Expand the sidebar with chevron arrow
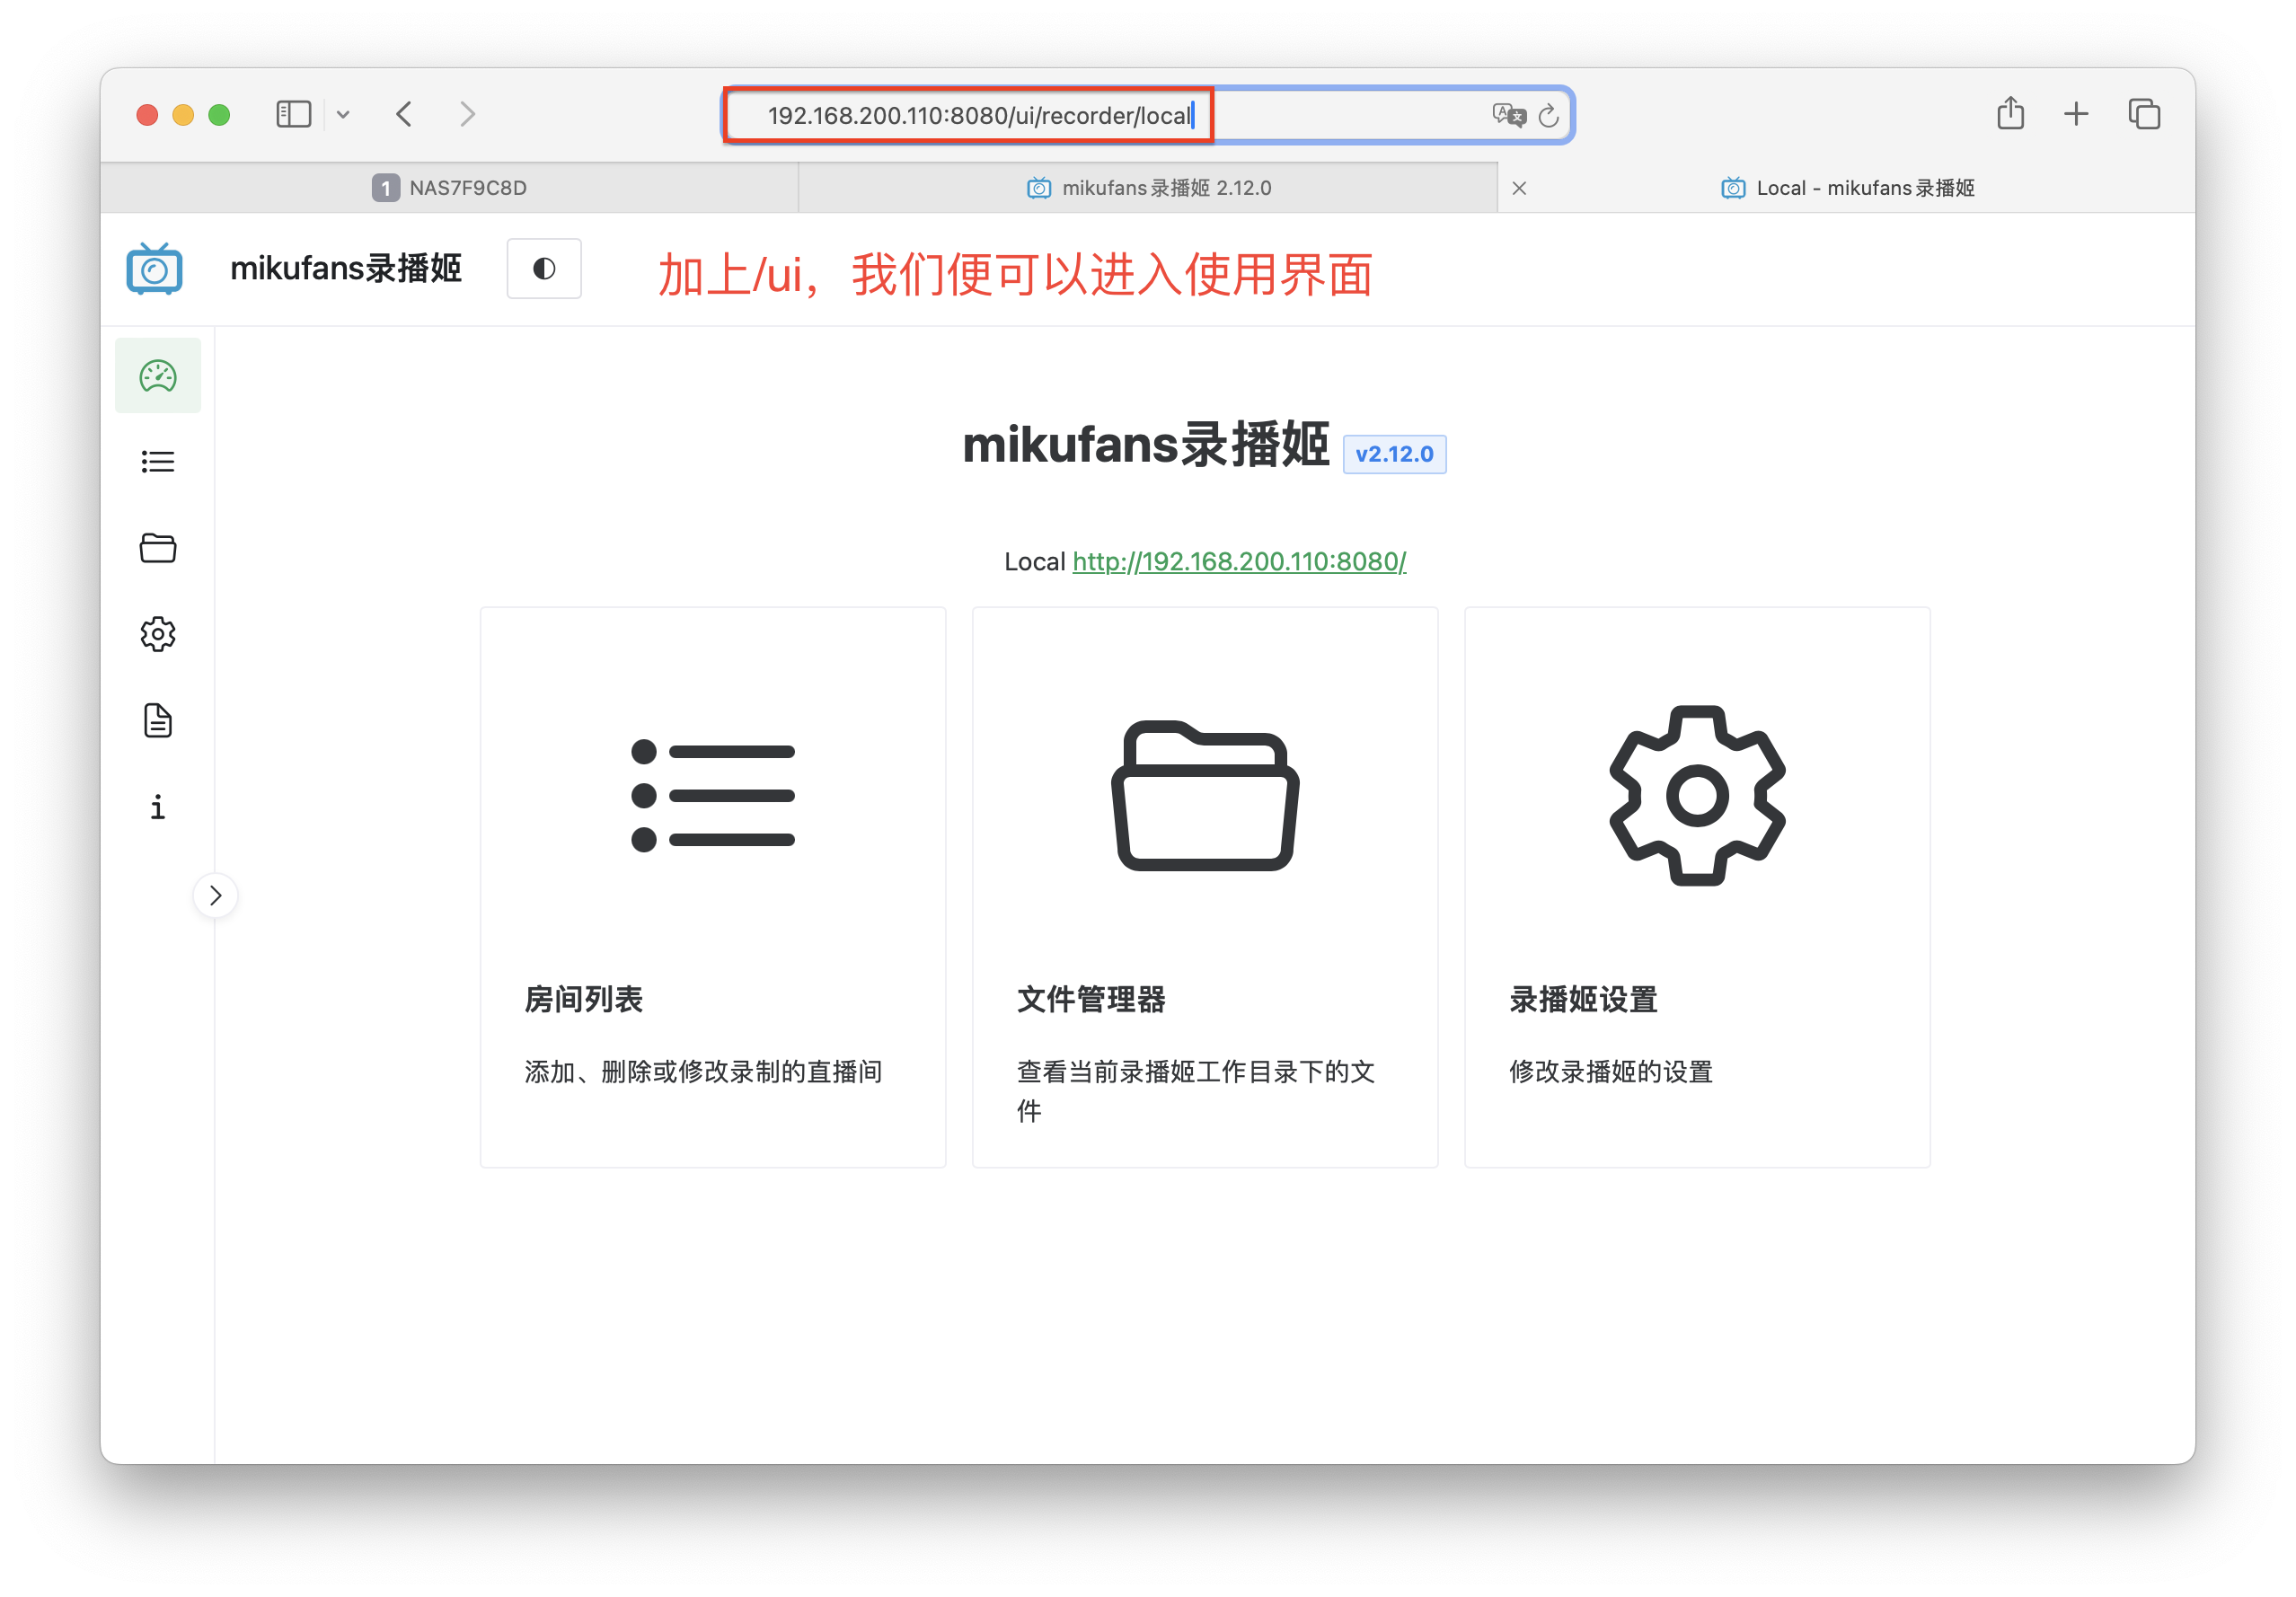2296x1597 pixels. [215, 895]
